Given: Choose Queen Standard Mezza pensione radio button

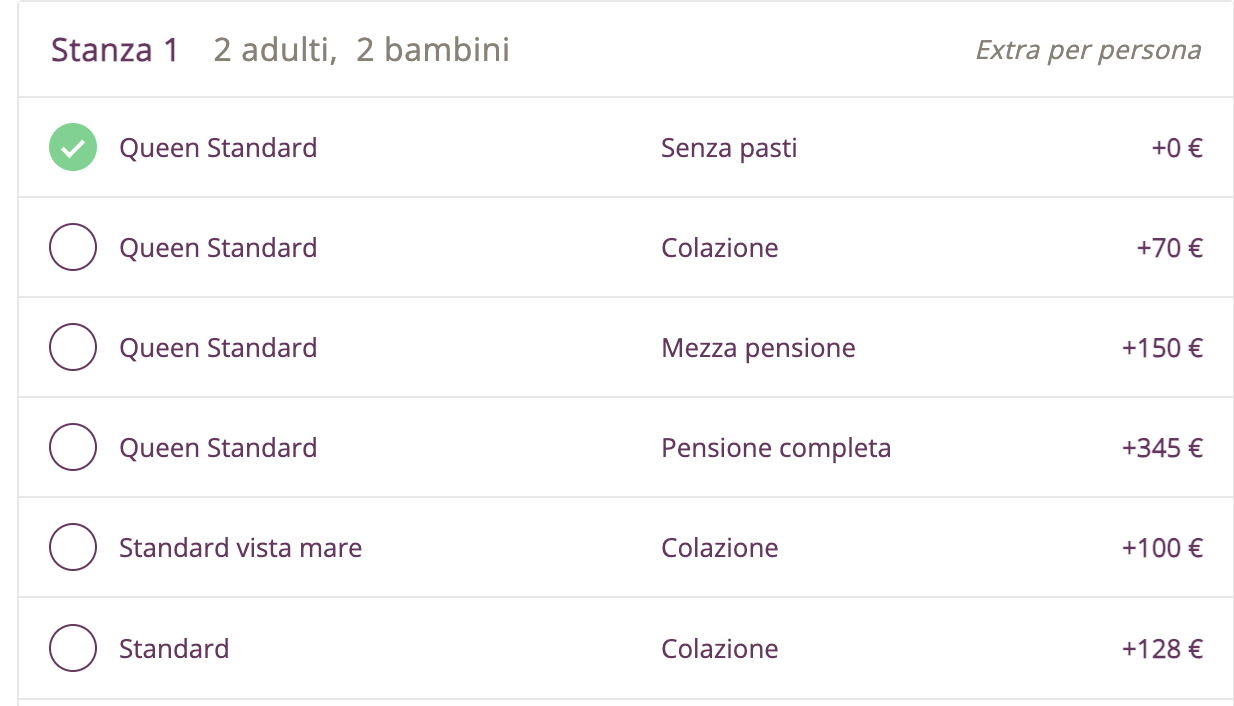Looking at the screenshot, I should coord(73,348).
